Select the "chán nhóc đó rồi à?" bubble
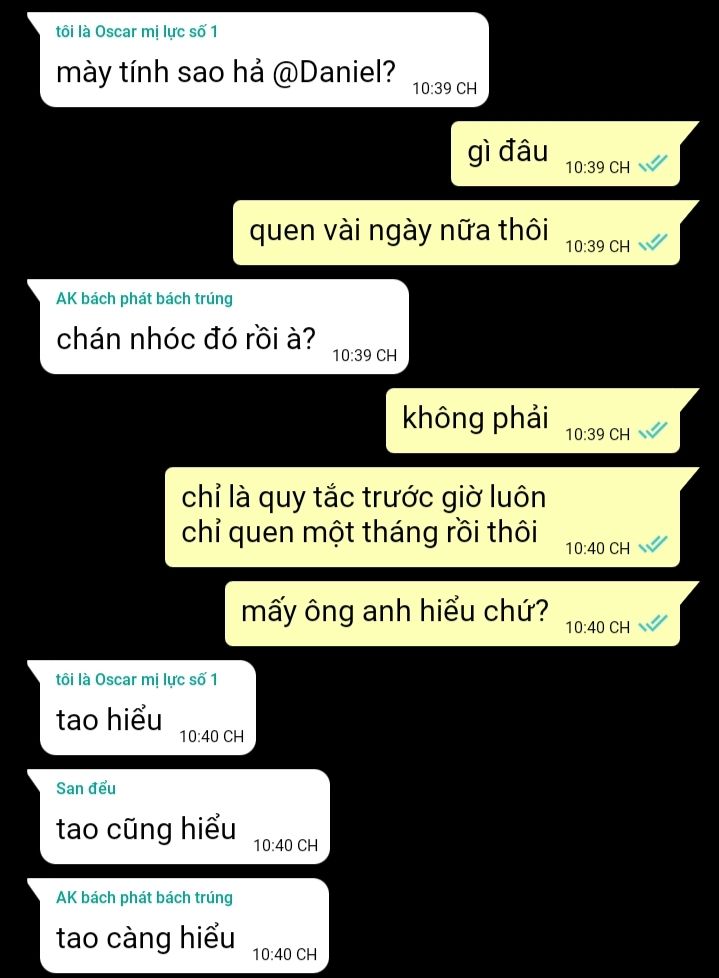Viewport: 719px width, 978px height. (224, 327)
